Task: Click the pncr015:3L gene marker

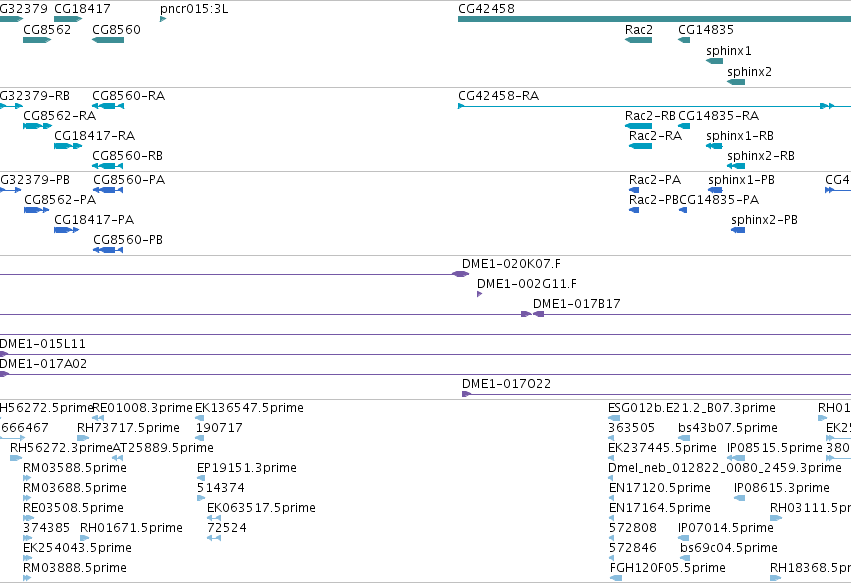Action: [x=163, y=19]
